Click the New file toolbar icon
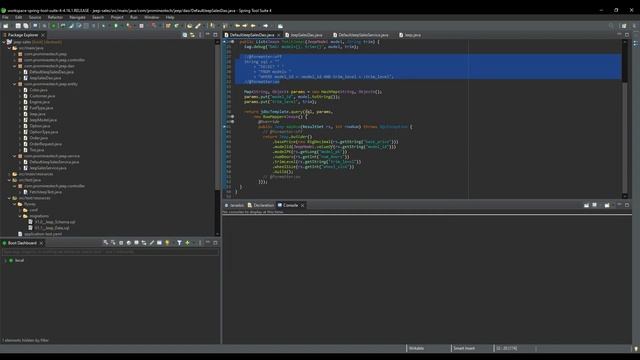The height and width of the screenshot is (360, 640). [6, 26]
